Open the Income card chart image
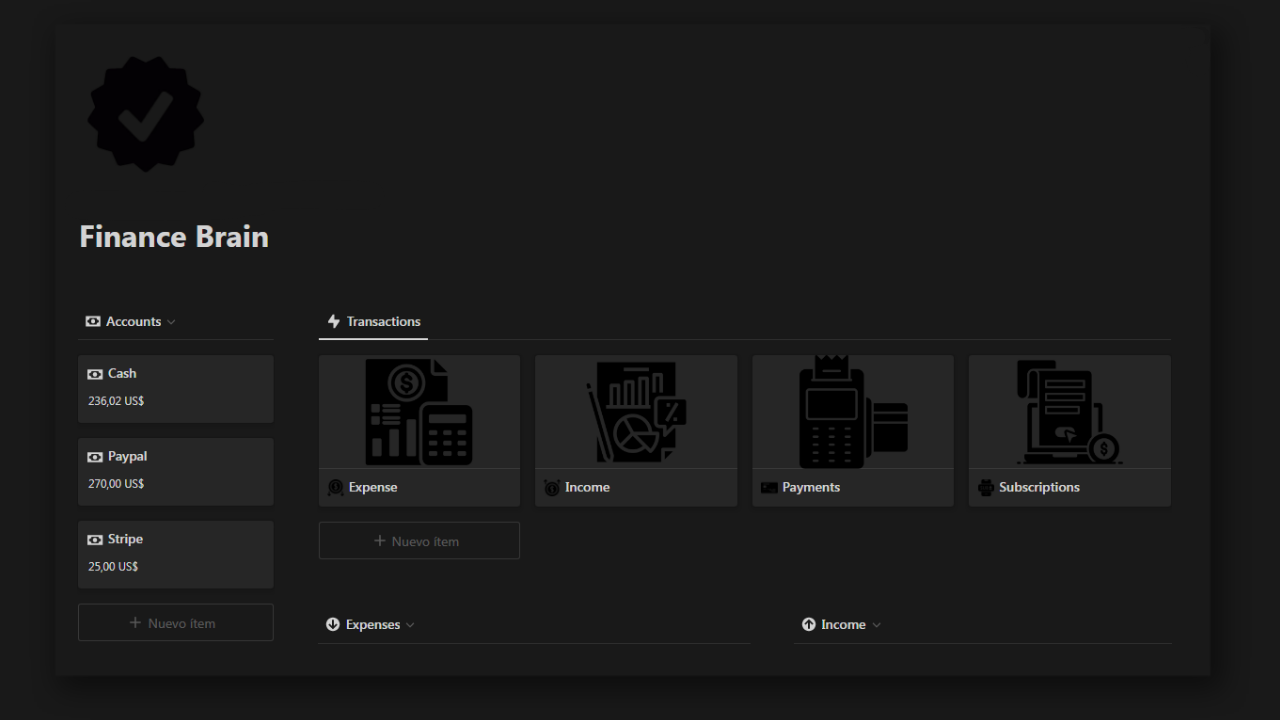1280x720 pixels. 636,412
